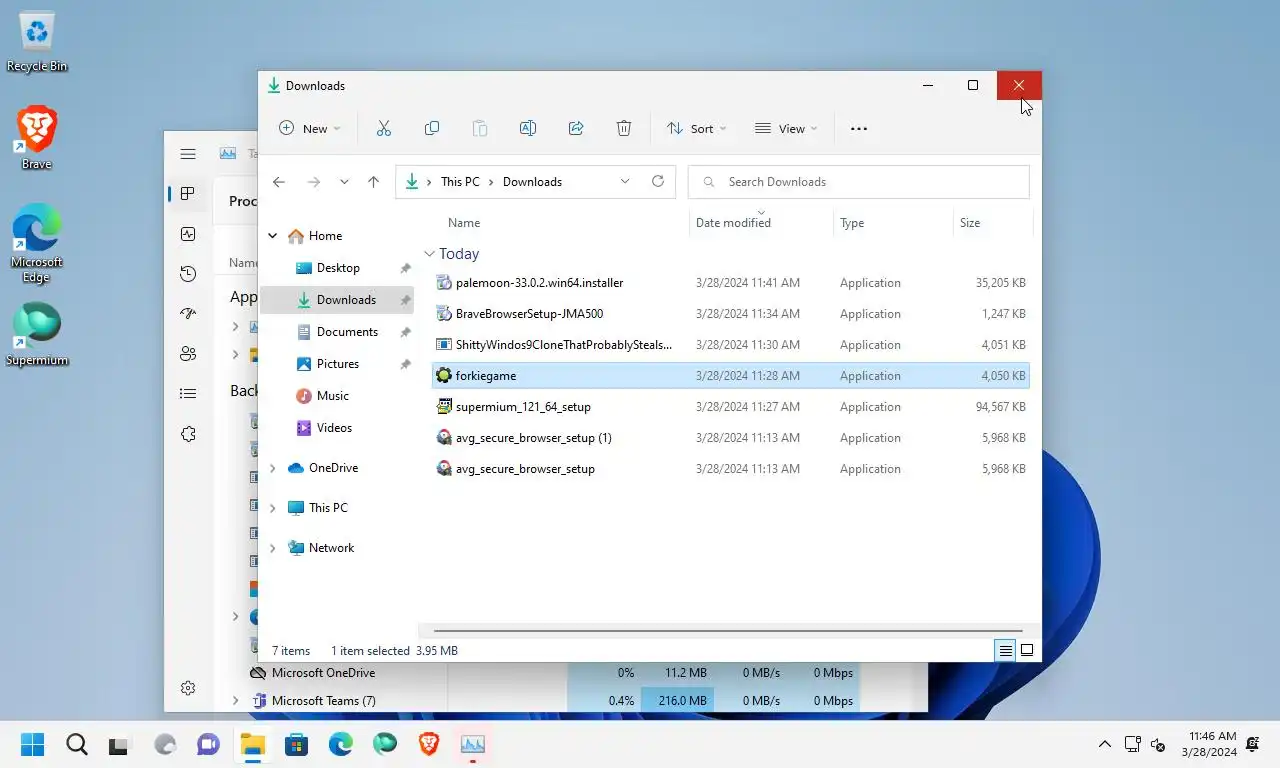
Task: Open the Windows Start button
Action: (33, 744)
